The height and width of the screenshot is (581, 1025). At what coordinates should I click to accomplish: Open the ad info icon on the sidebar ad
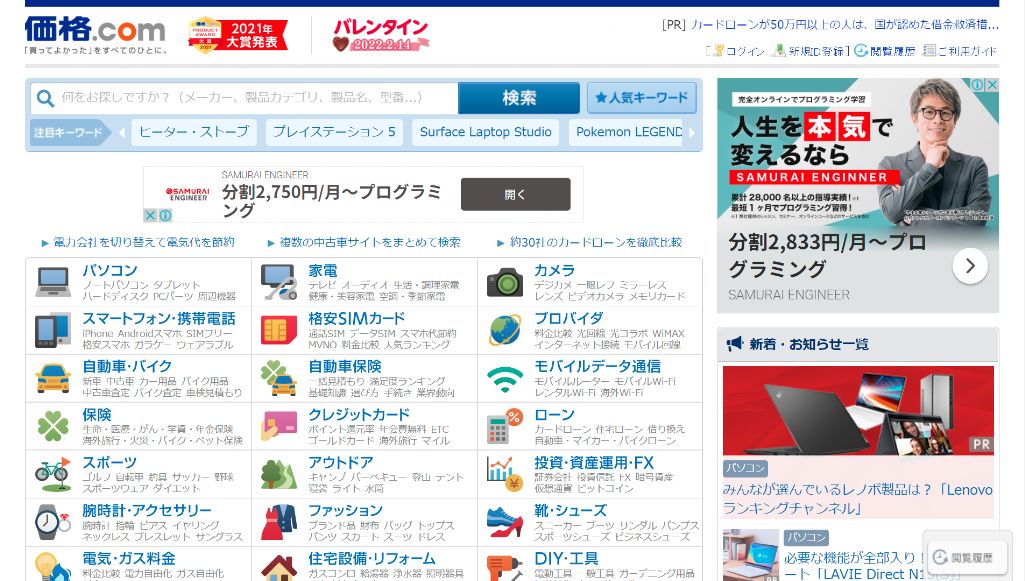[x=977, y=85]
